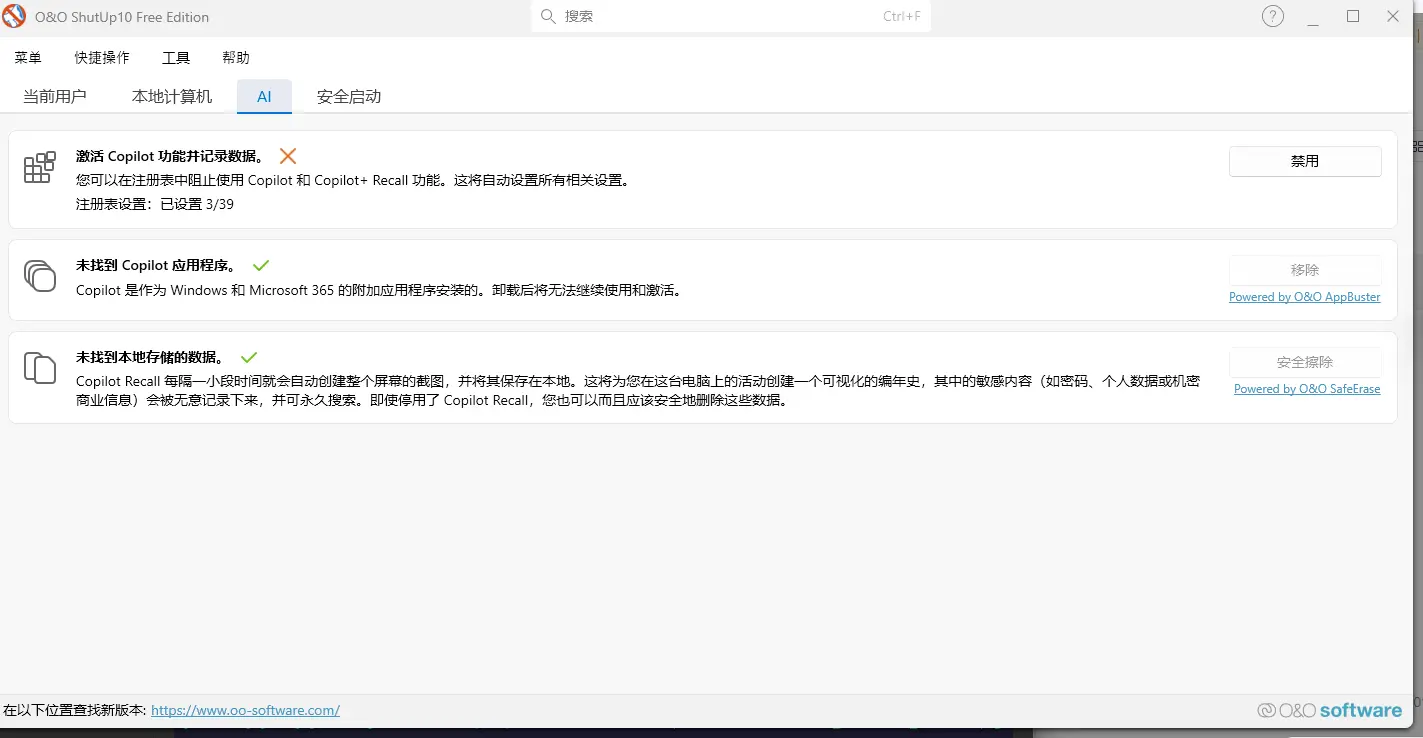Screen dimensions: 1423x738
Task: Open the help question mark icon
Action: point(1272,16)
